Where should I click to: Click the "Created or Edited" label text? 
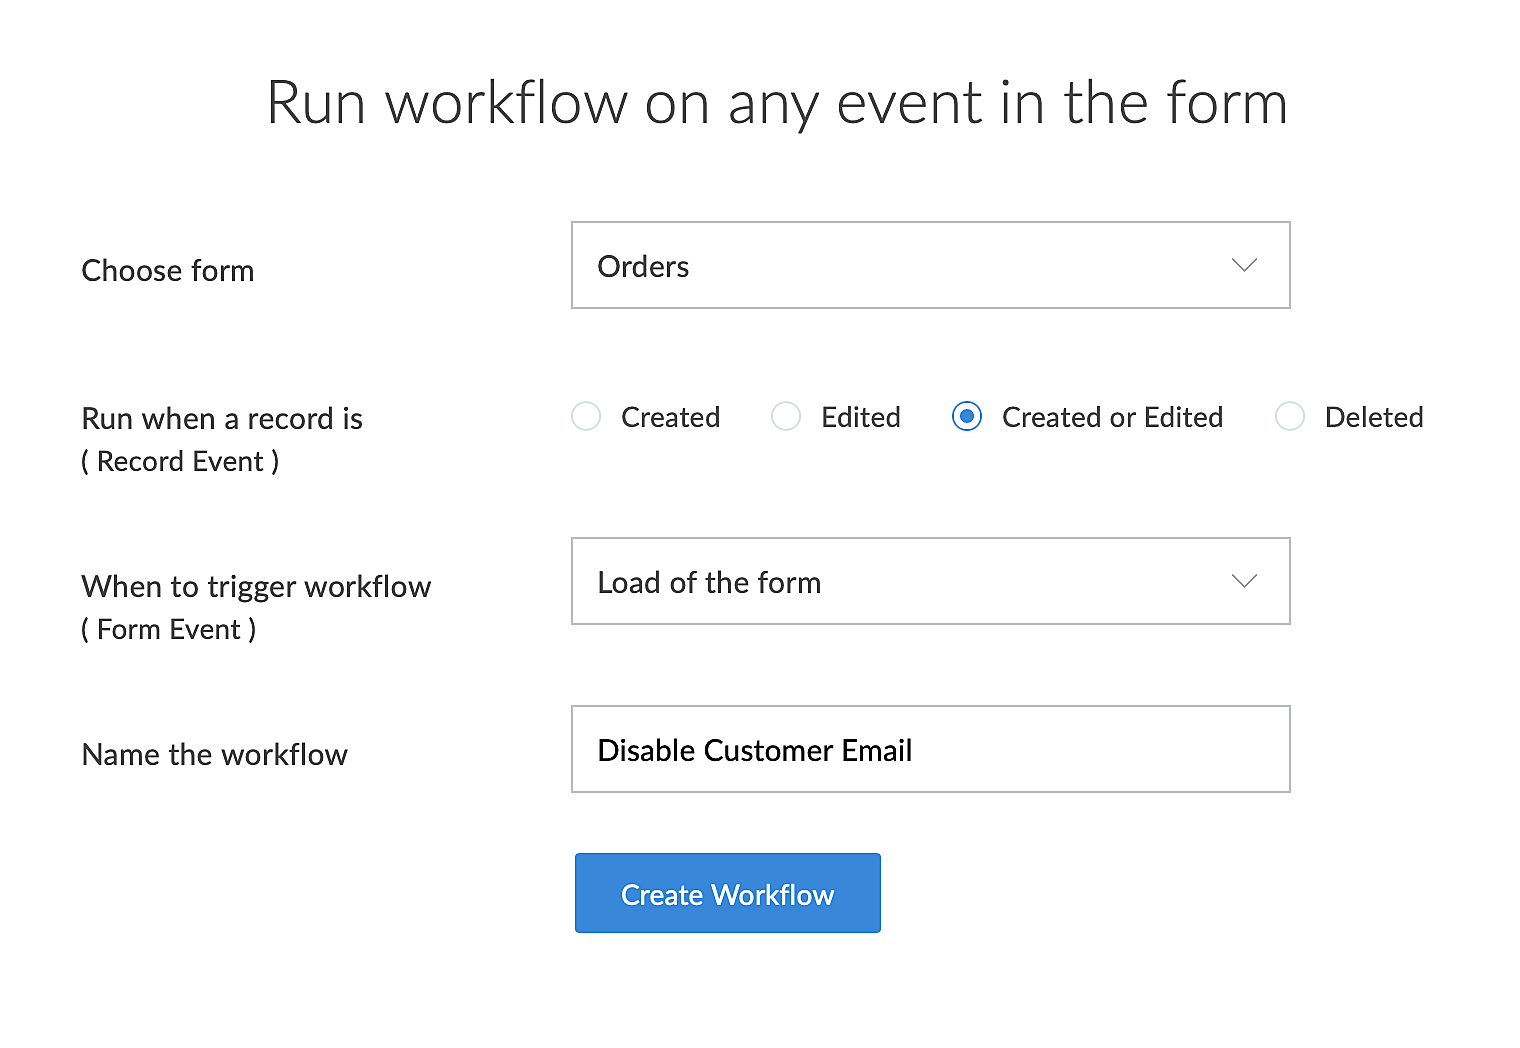[1112, 417]
